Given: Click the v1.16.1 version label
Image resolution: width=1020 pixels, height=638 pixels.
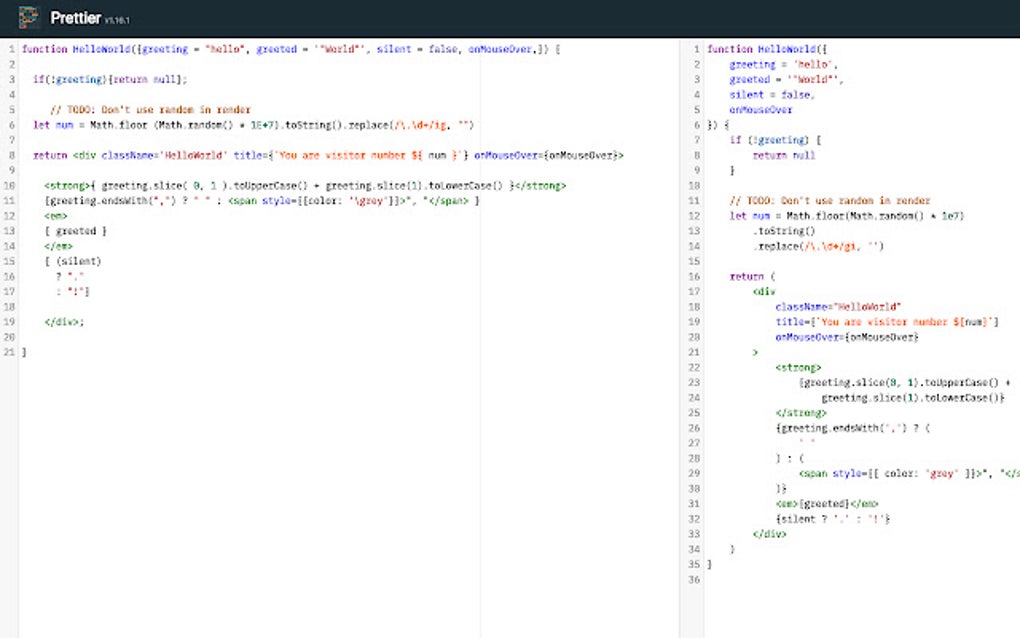Looking at the screenshot, I should tap(118, 20).
